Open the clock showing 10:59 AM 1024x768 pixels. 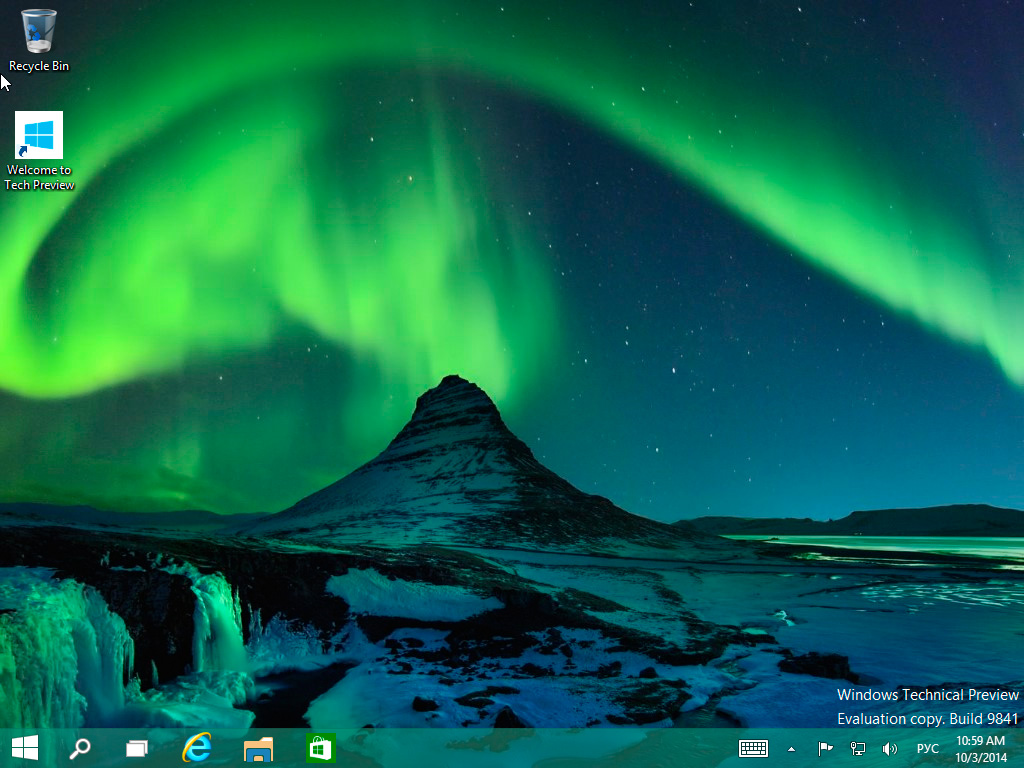981,748
